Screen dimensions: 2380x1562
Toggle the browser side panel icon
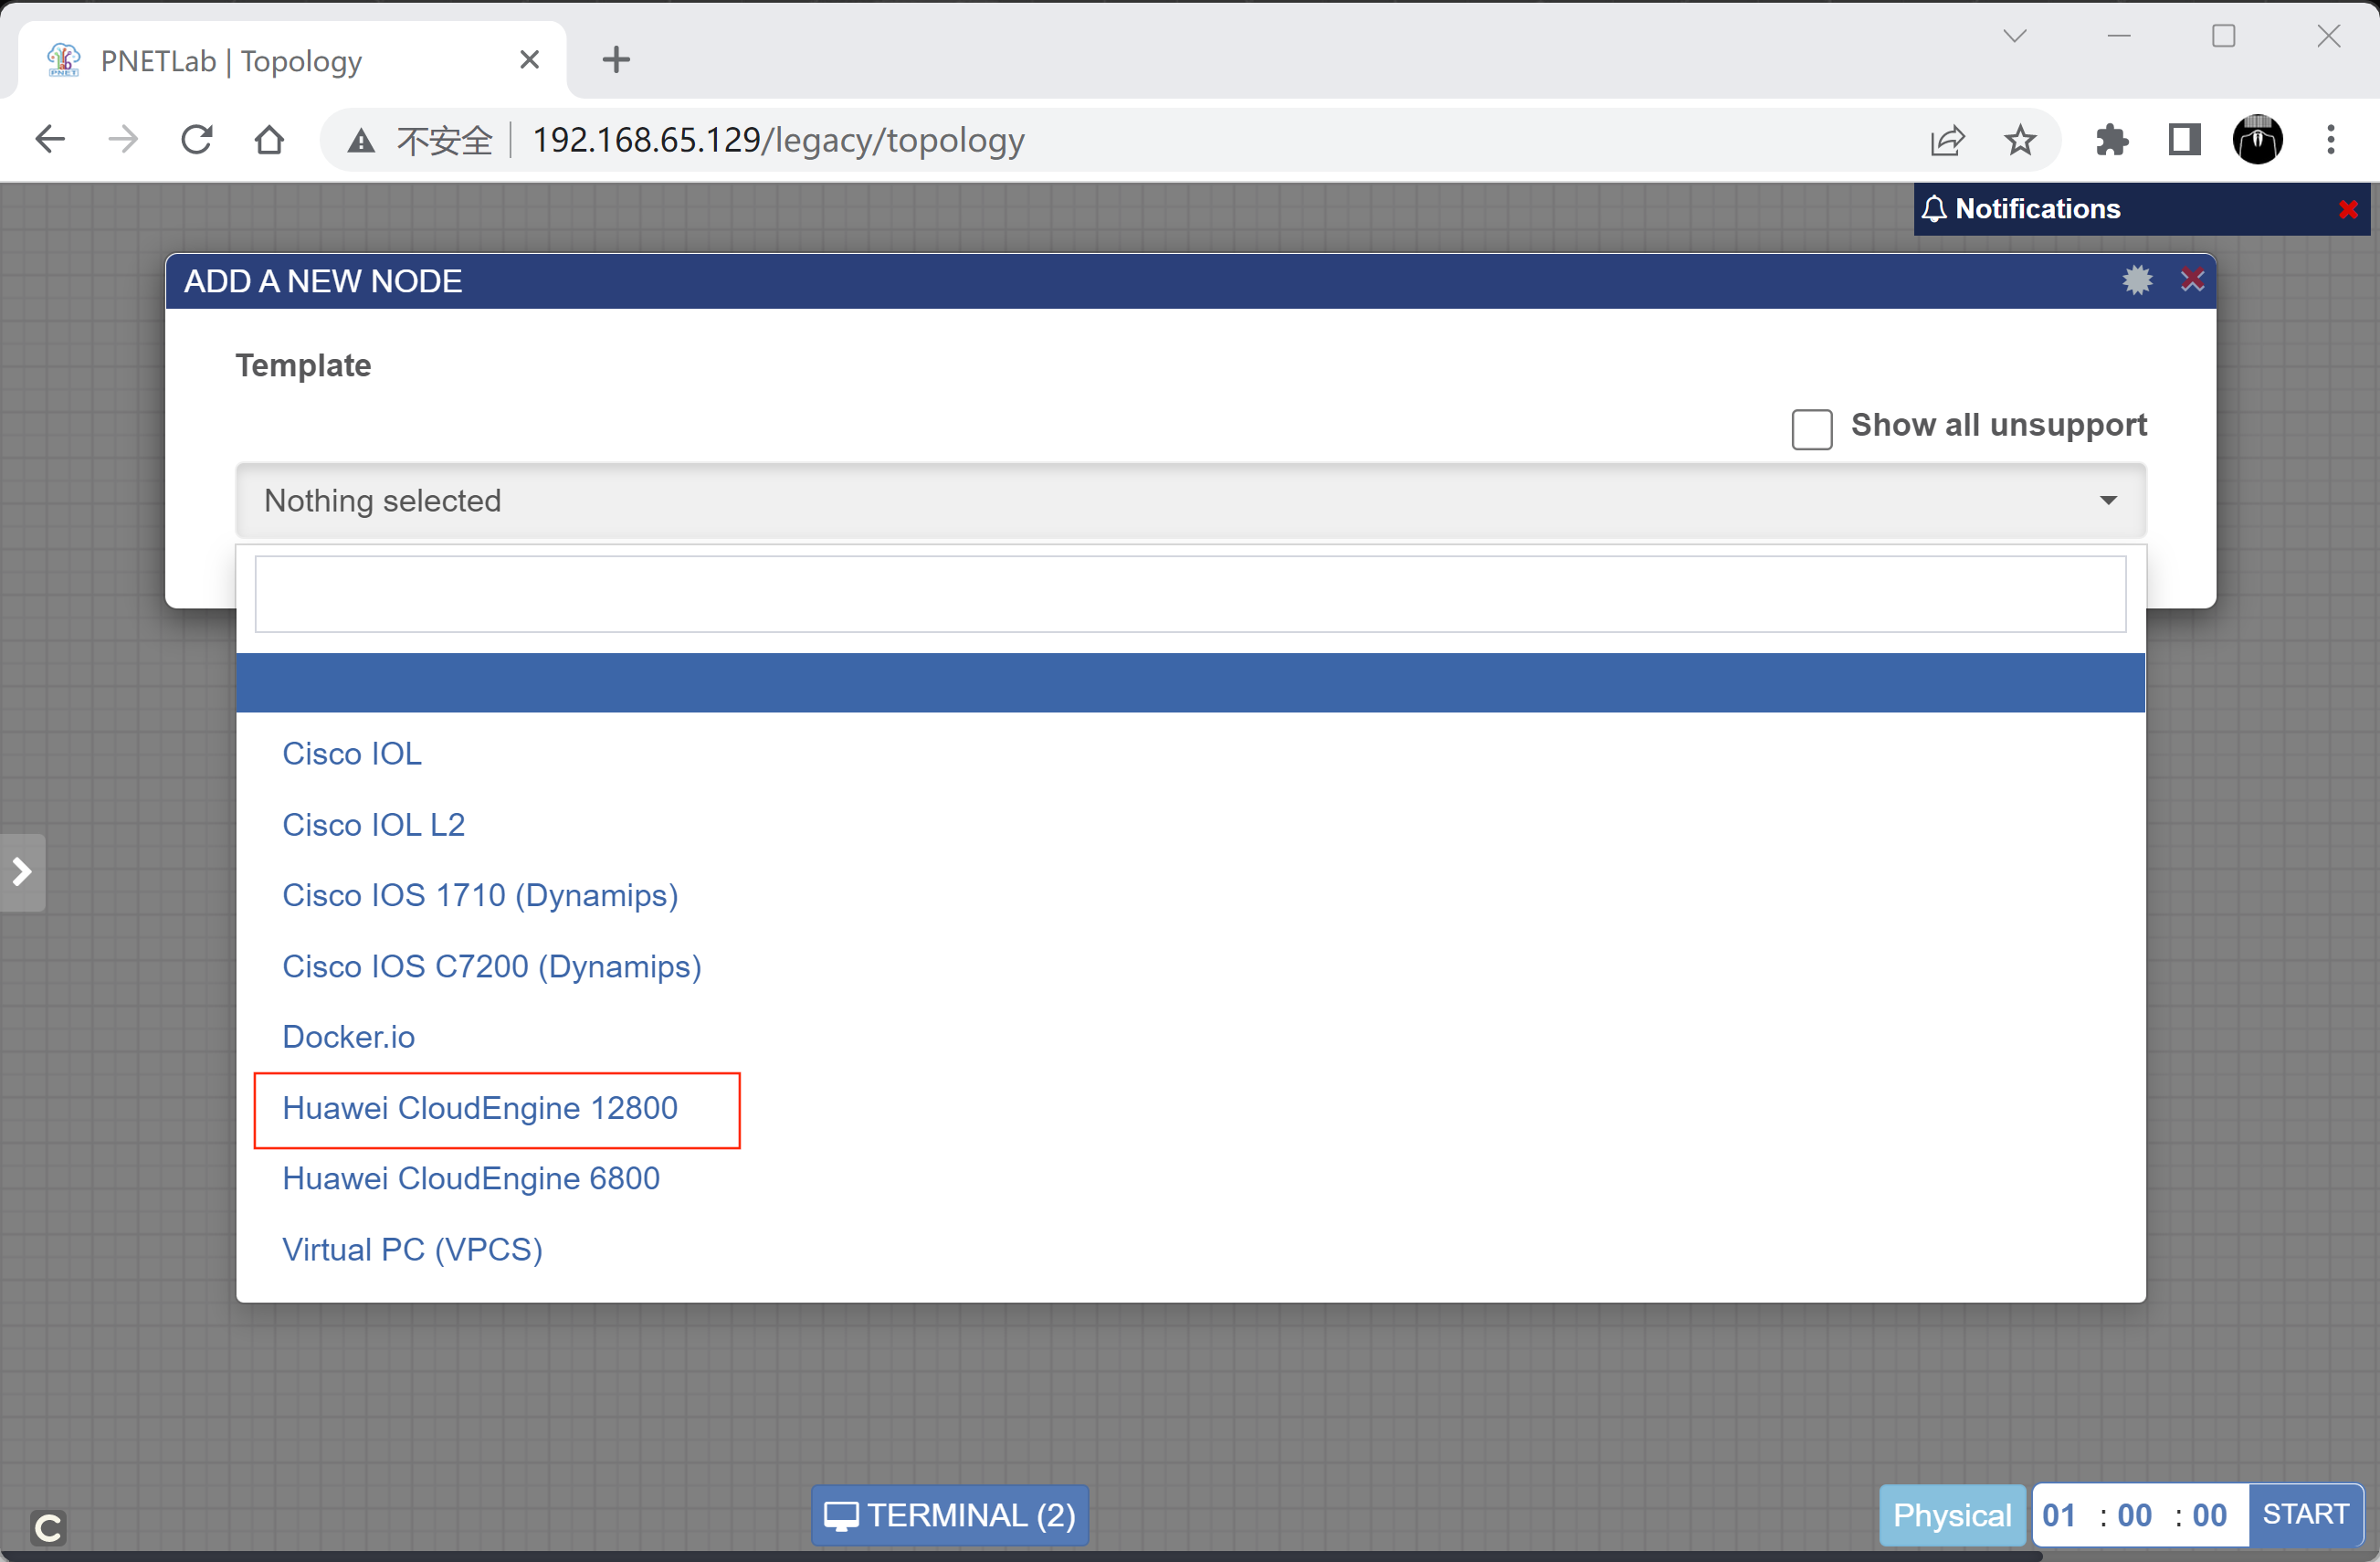2184,140
